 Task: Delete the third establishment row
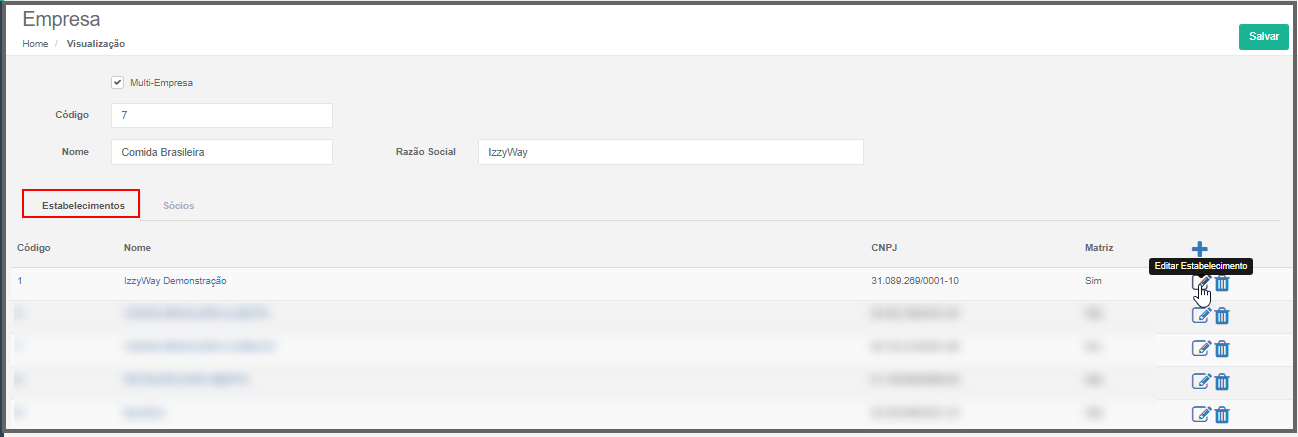pos(1222,348)
